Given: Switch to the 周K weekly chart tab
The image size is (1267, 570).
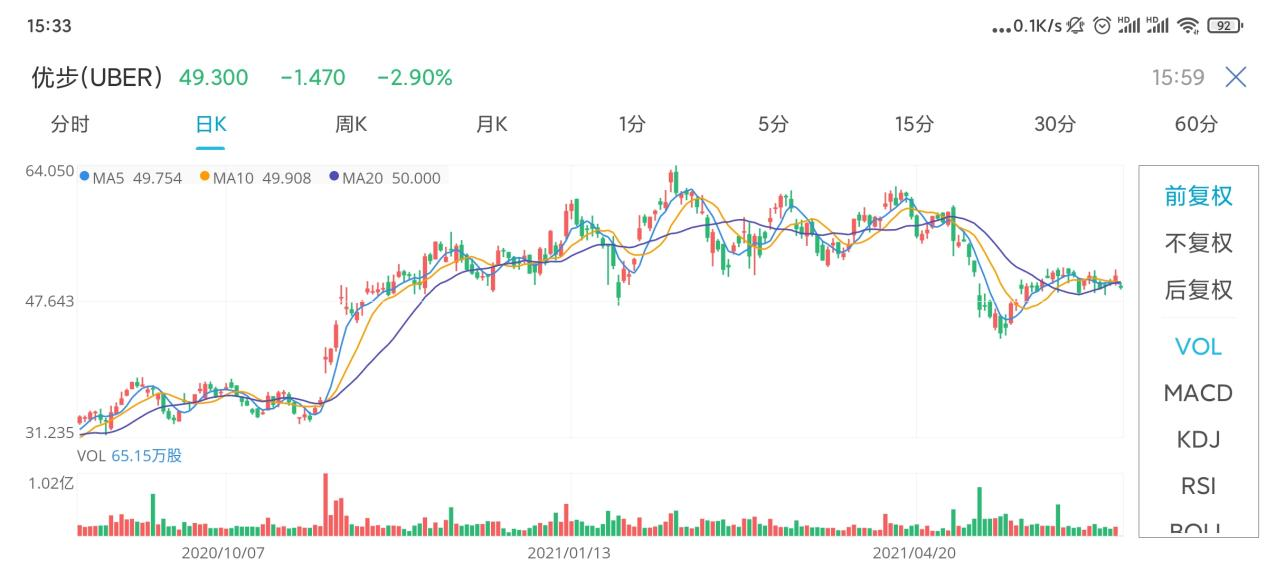Looking at the screenshot, I should pyautogui.click(x=351, y=124).
